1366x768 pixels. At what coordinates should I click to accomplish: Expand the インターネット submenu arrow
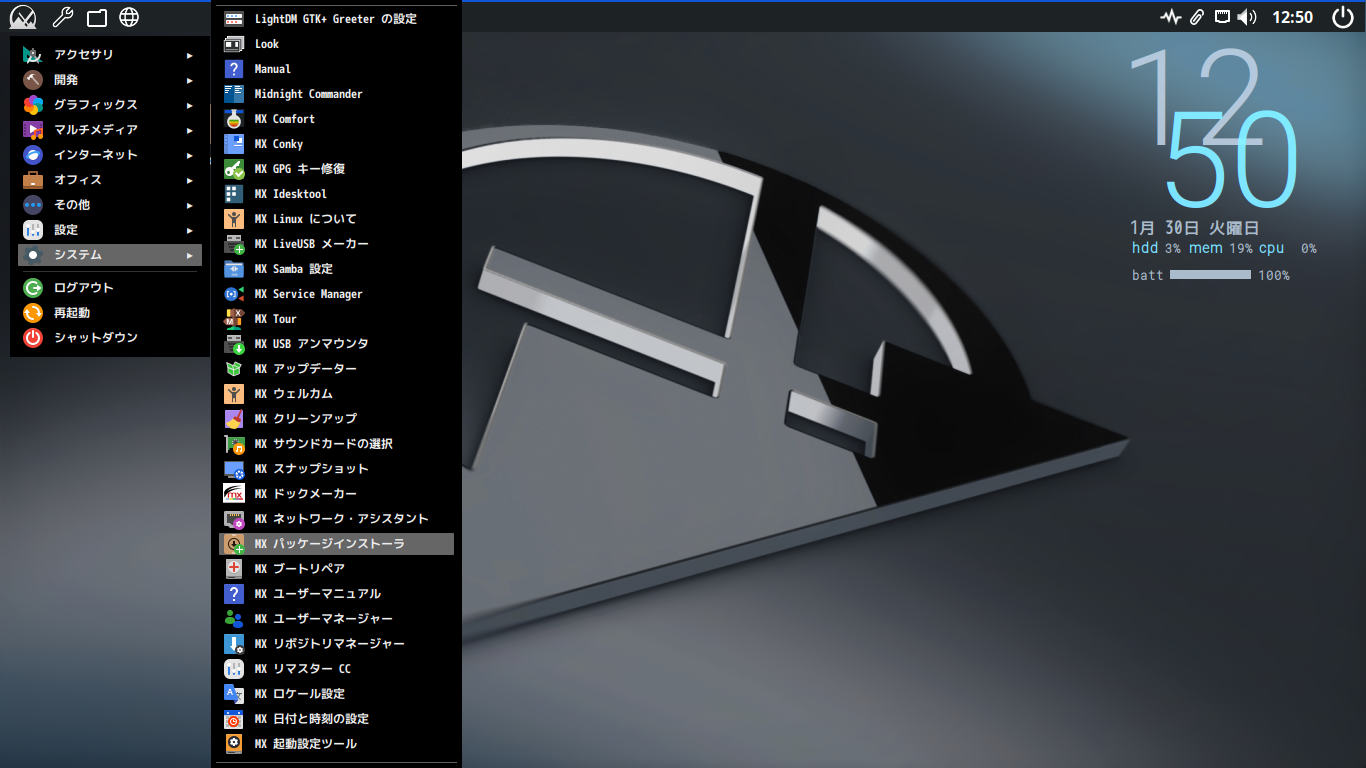point(190,156)
